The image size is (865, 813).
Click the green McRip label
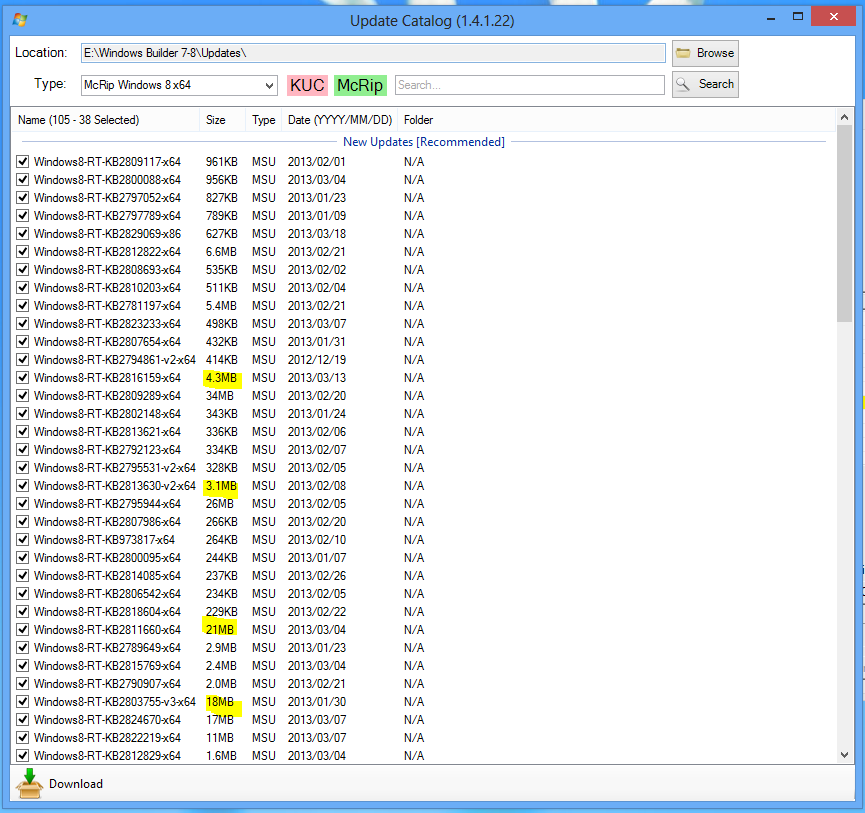[360, 85]
